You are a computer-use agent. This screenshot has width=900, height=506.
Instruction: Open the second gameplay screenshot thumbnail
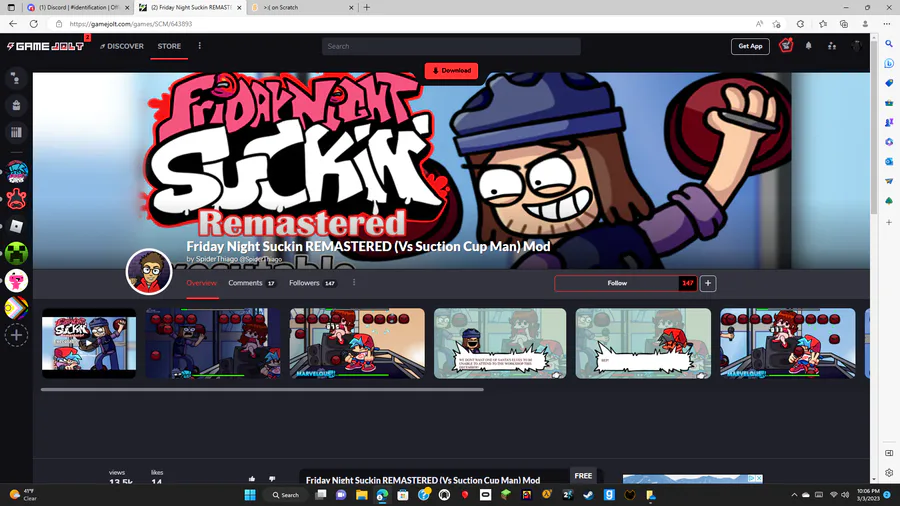coord(213,344)
